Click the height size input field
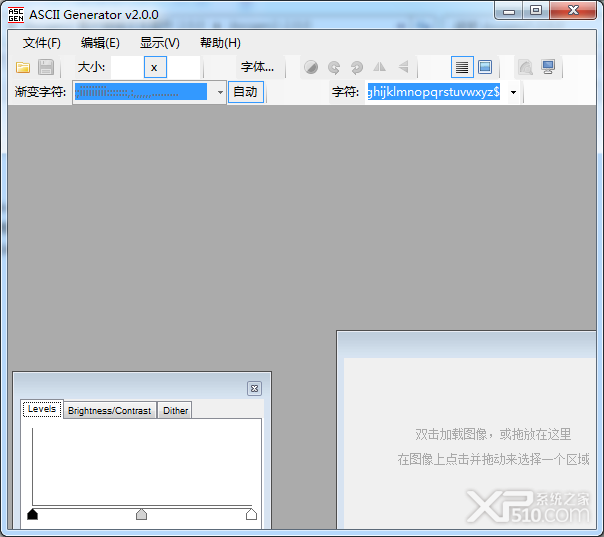Image resolution: width=604 pixels, height=537 pixels. (183, 67)
